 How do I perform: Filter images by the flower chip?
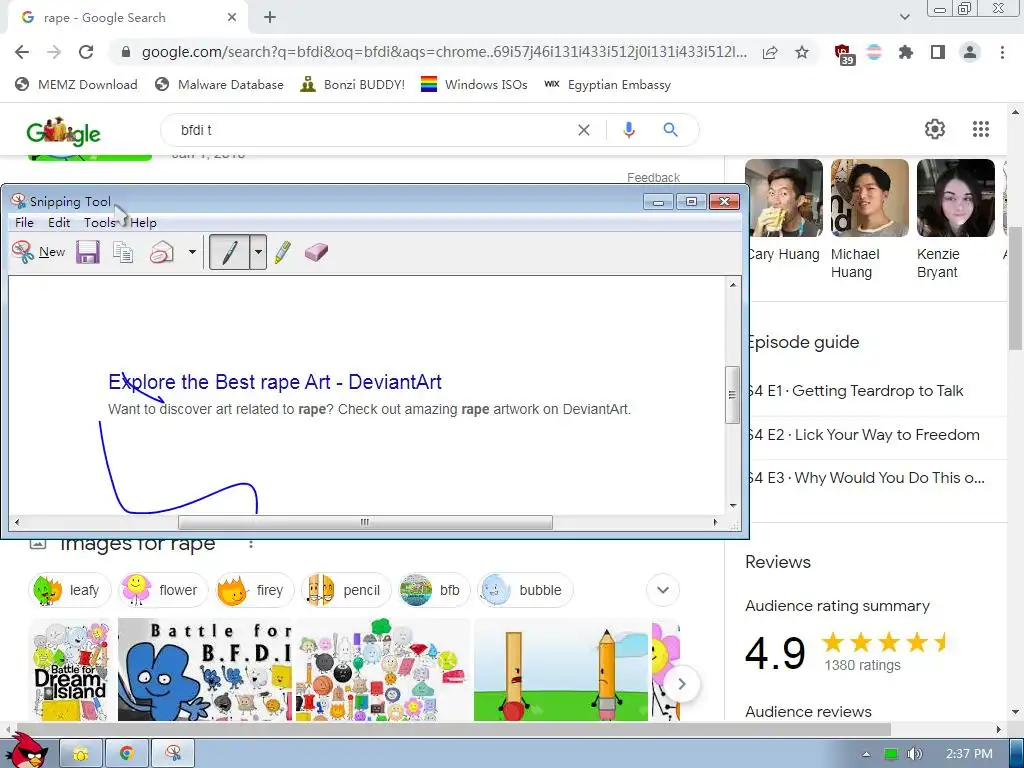coord(163,590)
